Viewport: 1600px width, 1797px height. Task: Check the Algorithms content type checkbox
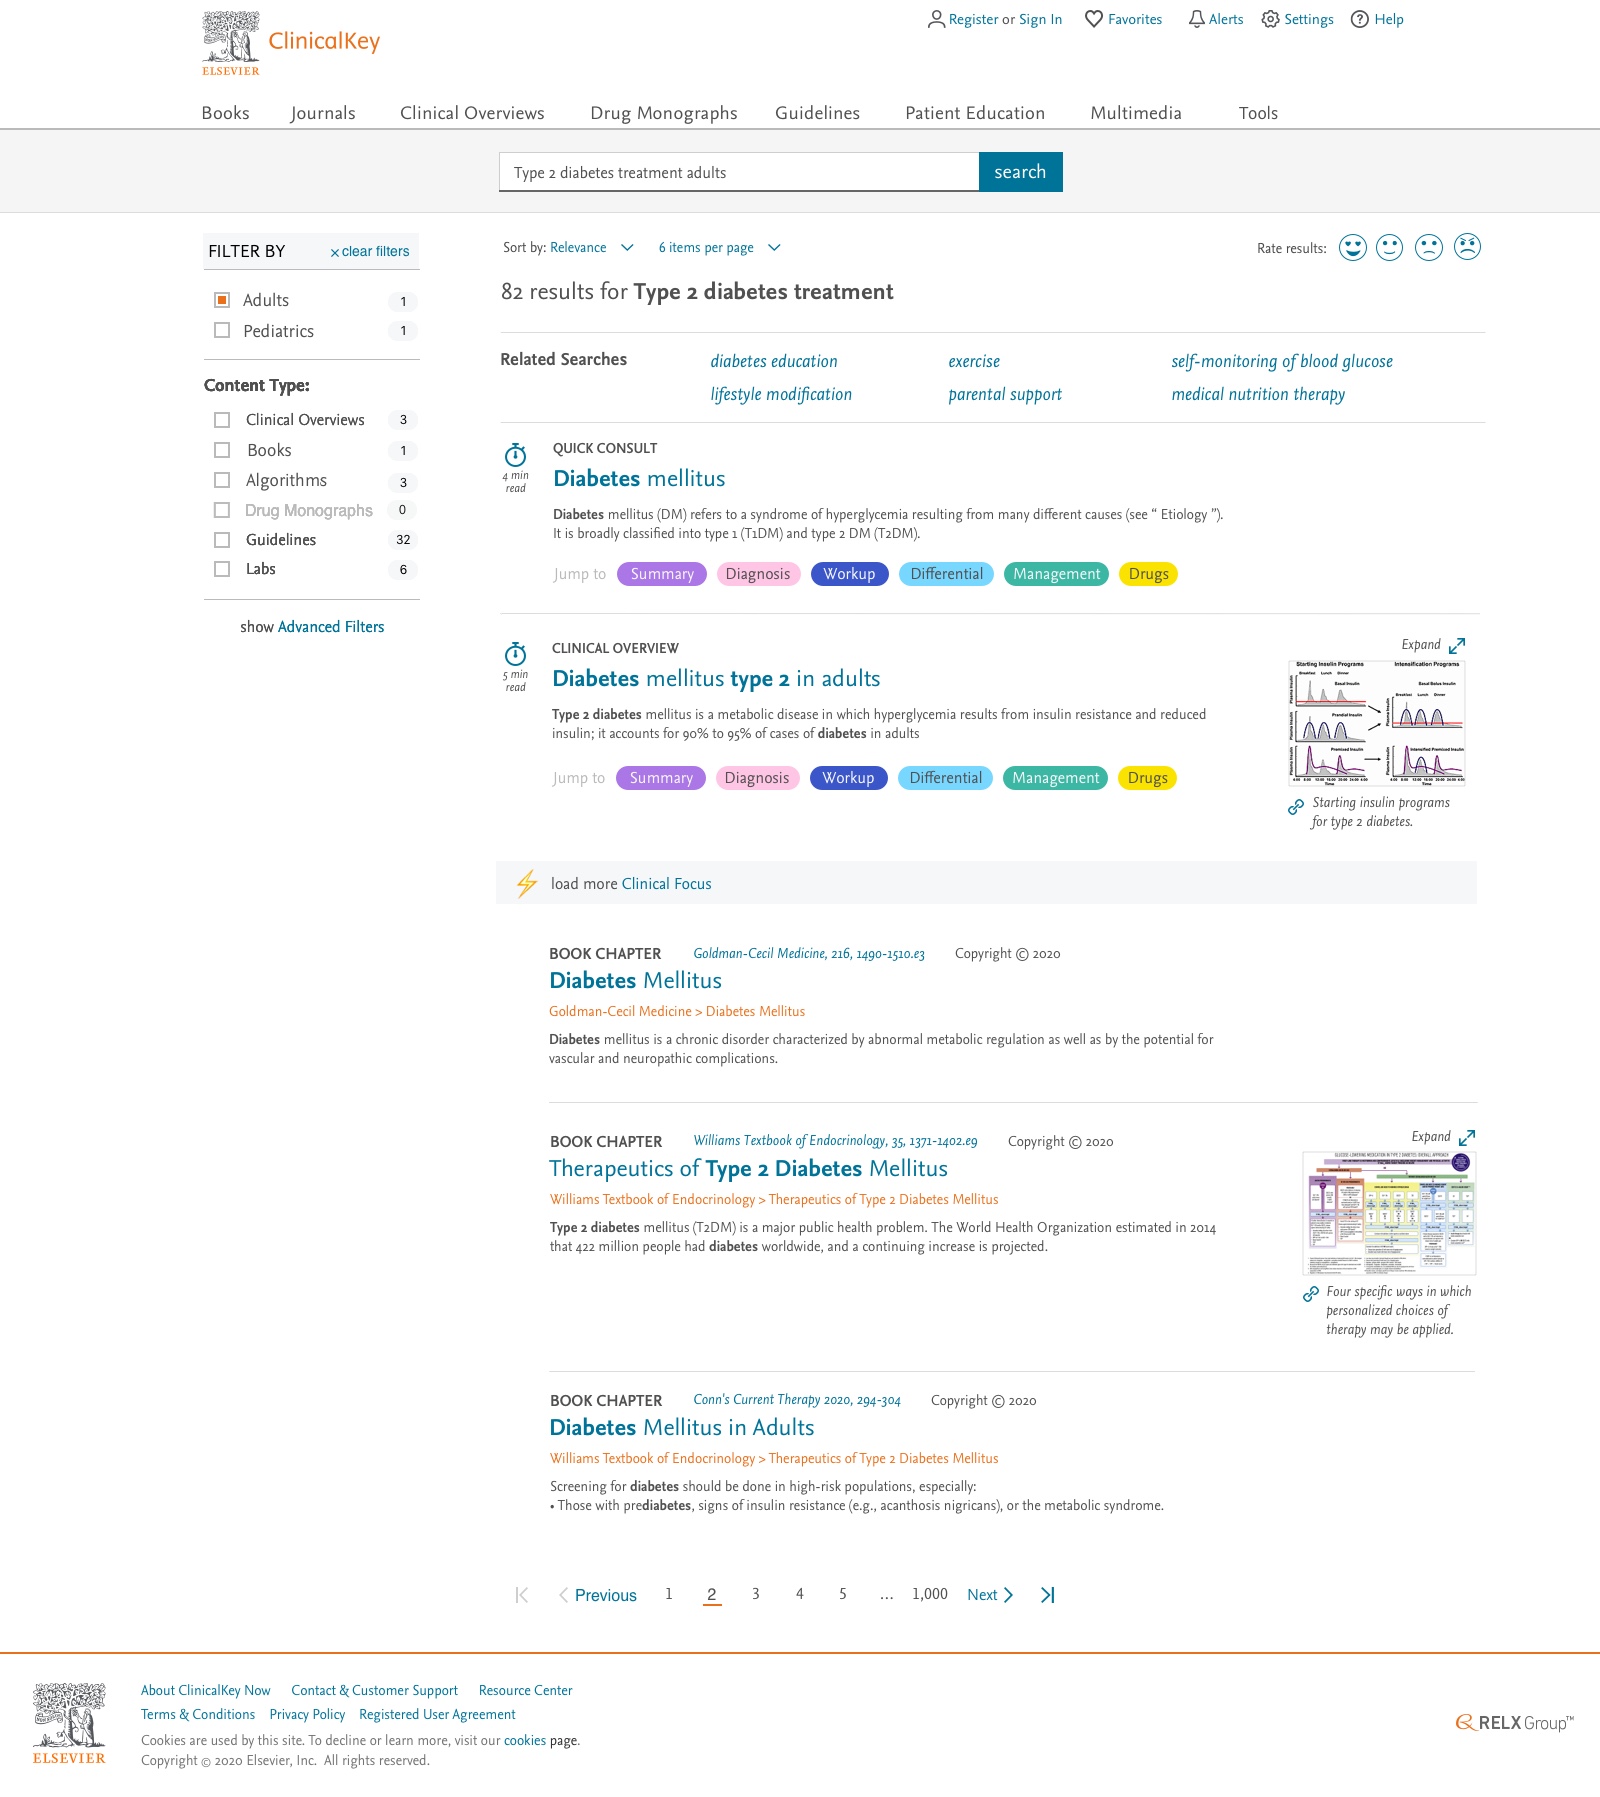(x=222, y=480)
